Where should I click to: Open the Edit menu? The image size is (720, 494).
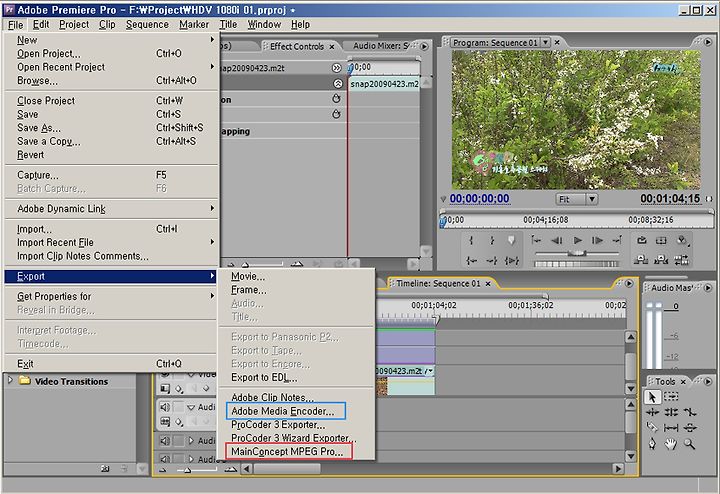pos(41,24)
